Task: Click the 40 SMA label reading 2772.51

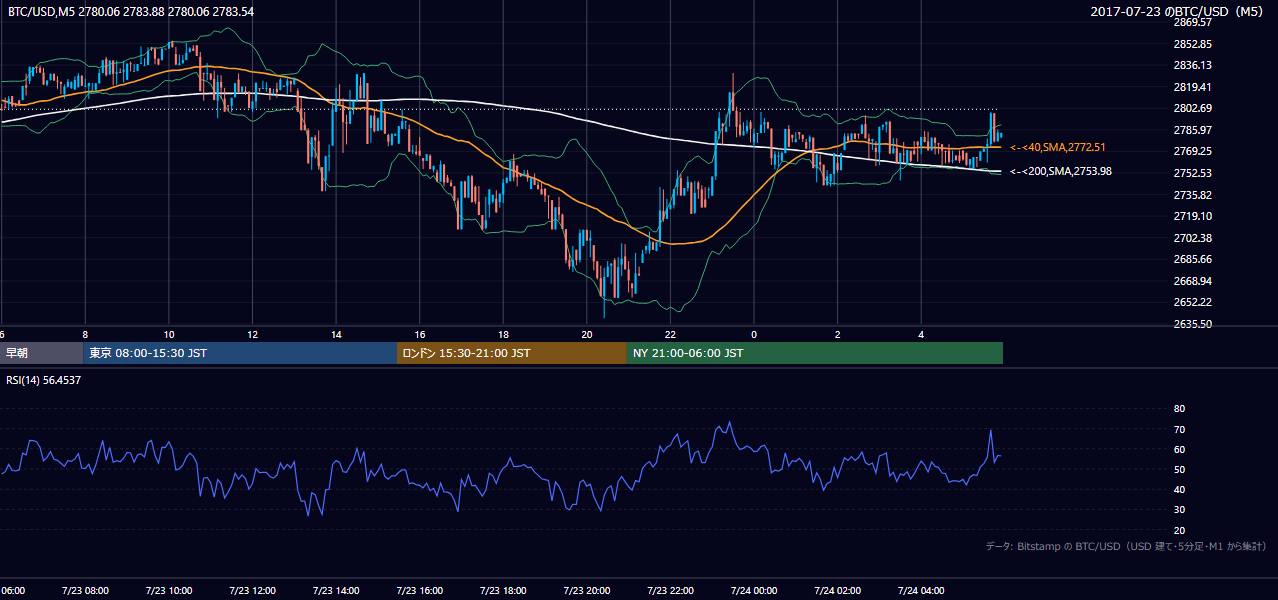Action: point(1058,148)
